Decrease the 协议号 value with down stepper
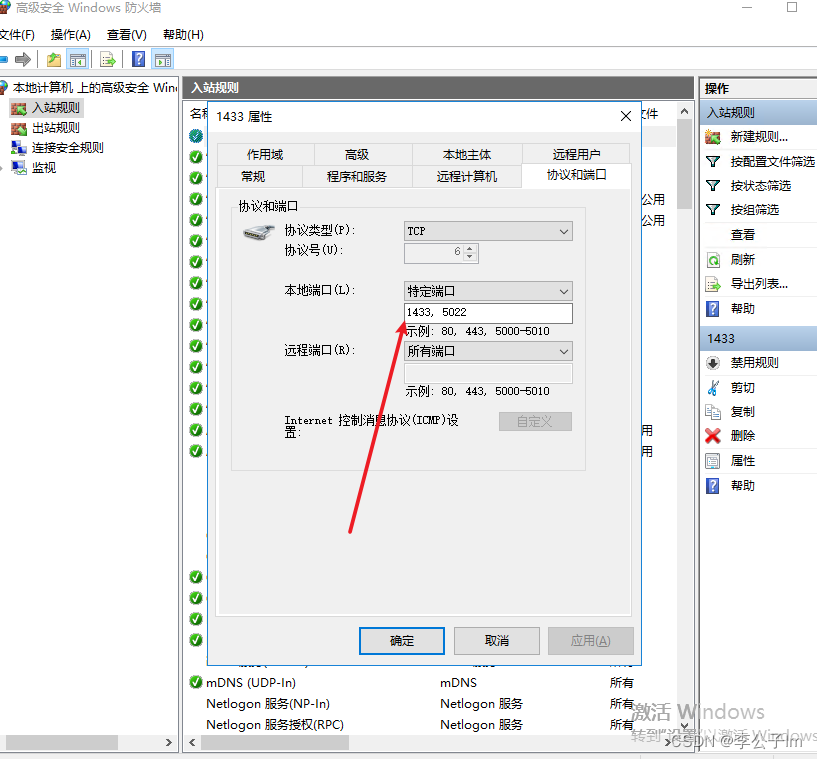 470,257
